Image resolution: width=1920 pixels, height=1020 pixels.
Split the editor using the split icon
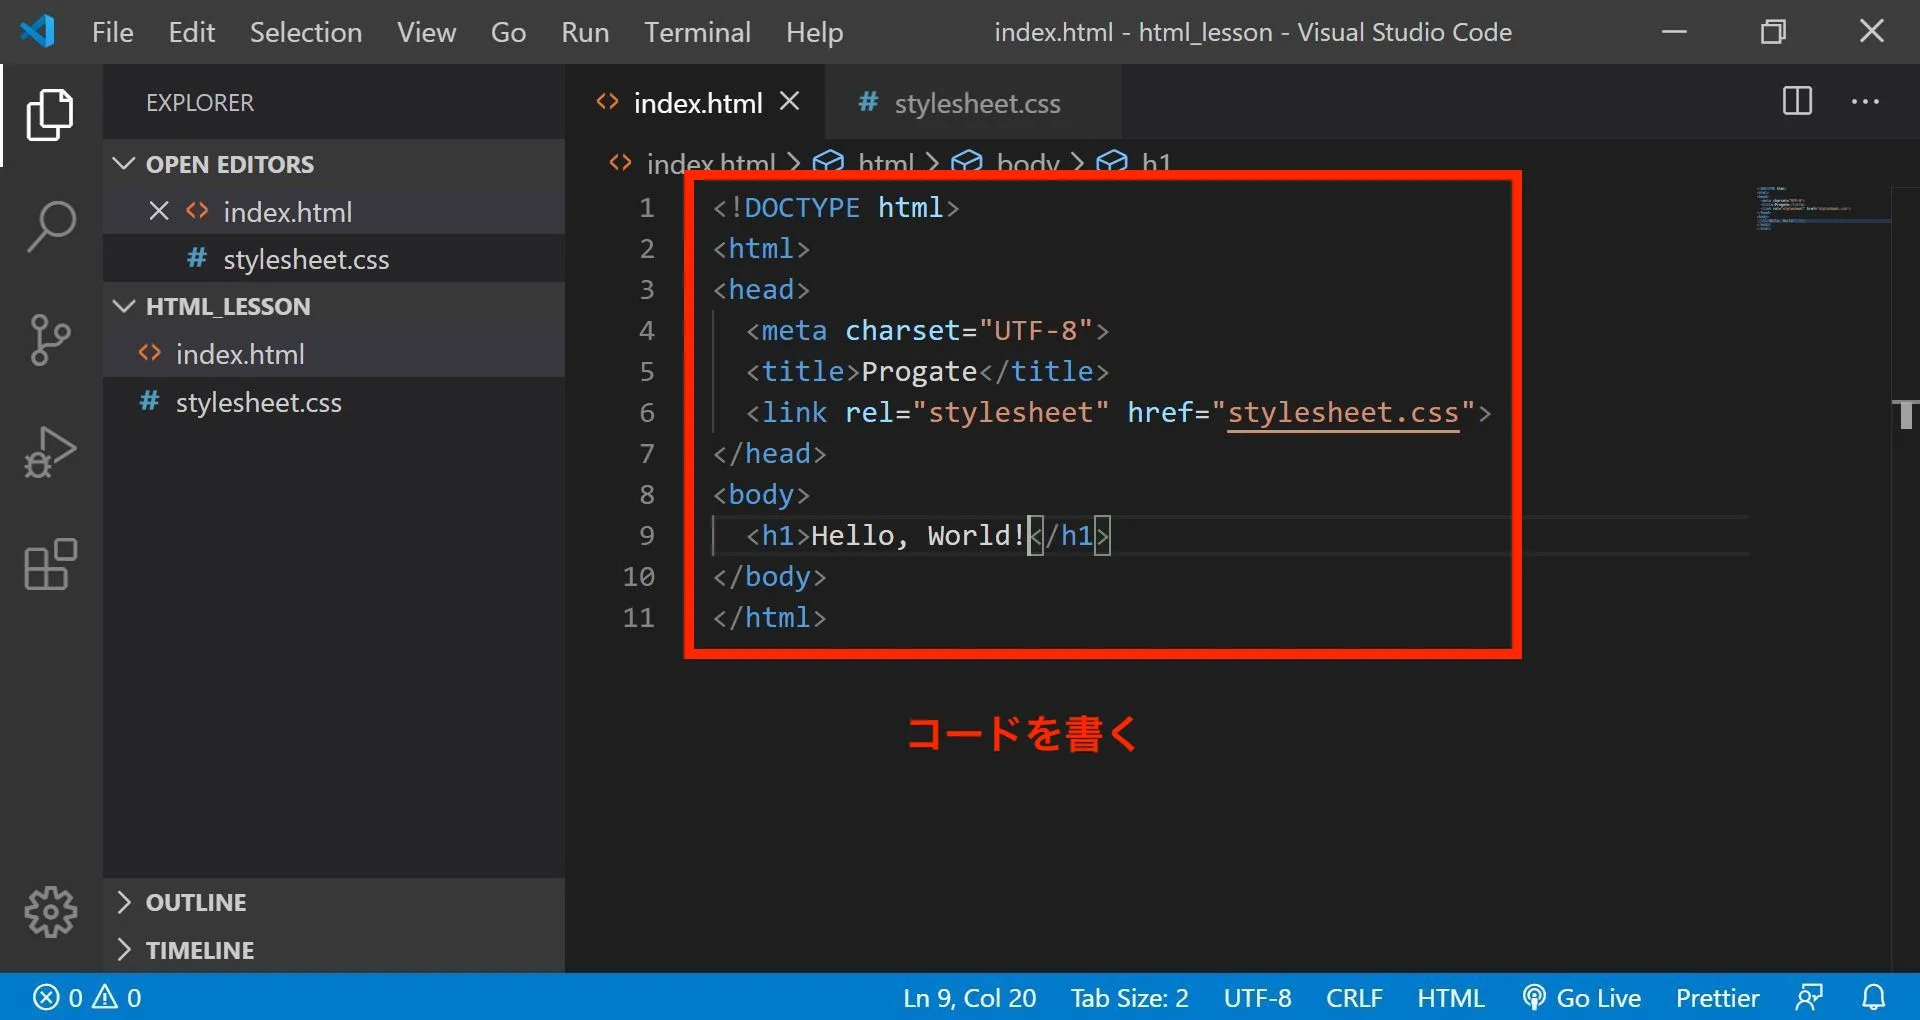point(1797,101)
